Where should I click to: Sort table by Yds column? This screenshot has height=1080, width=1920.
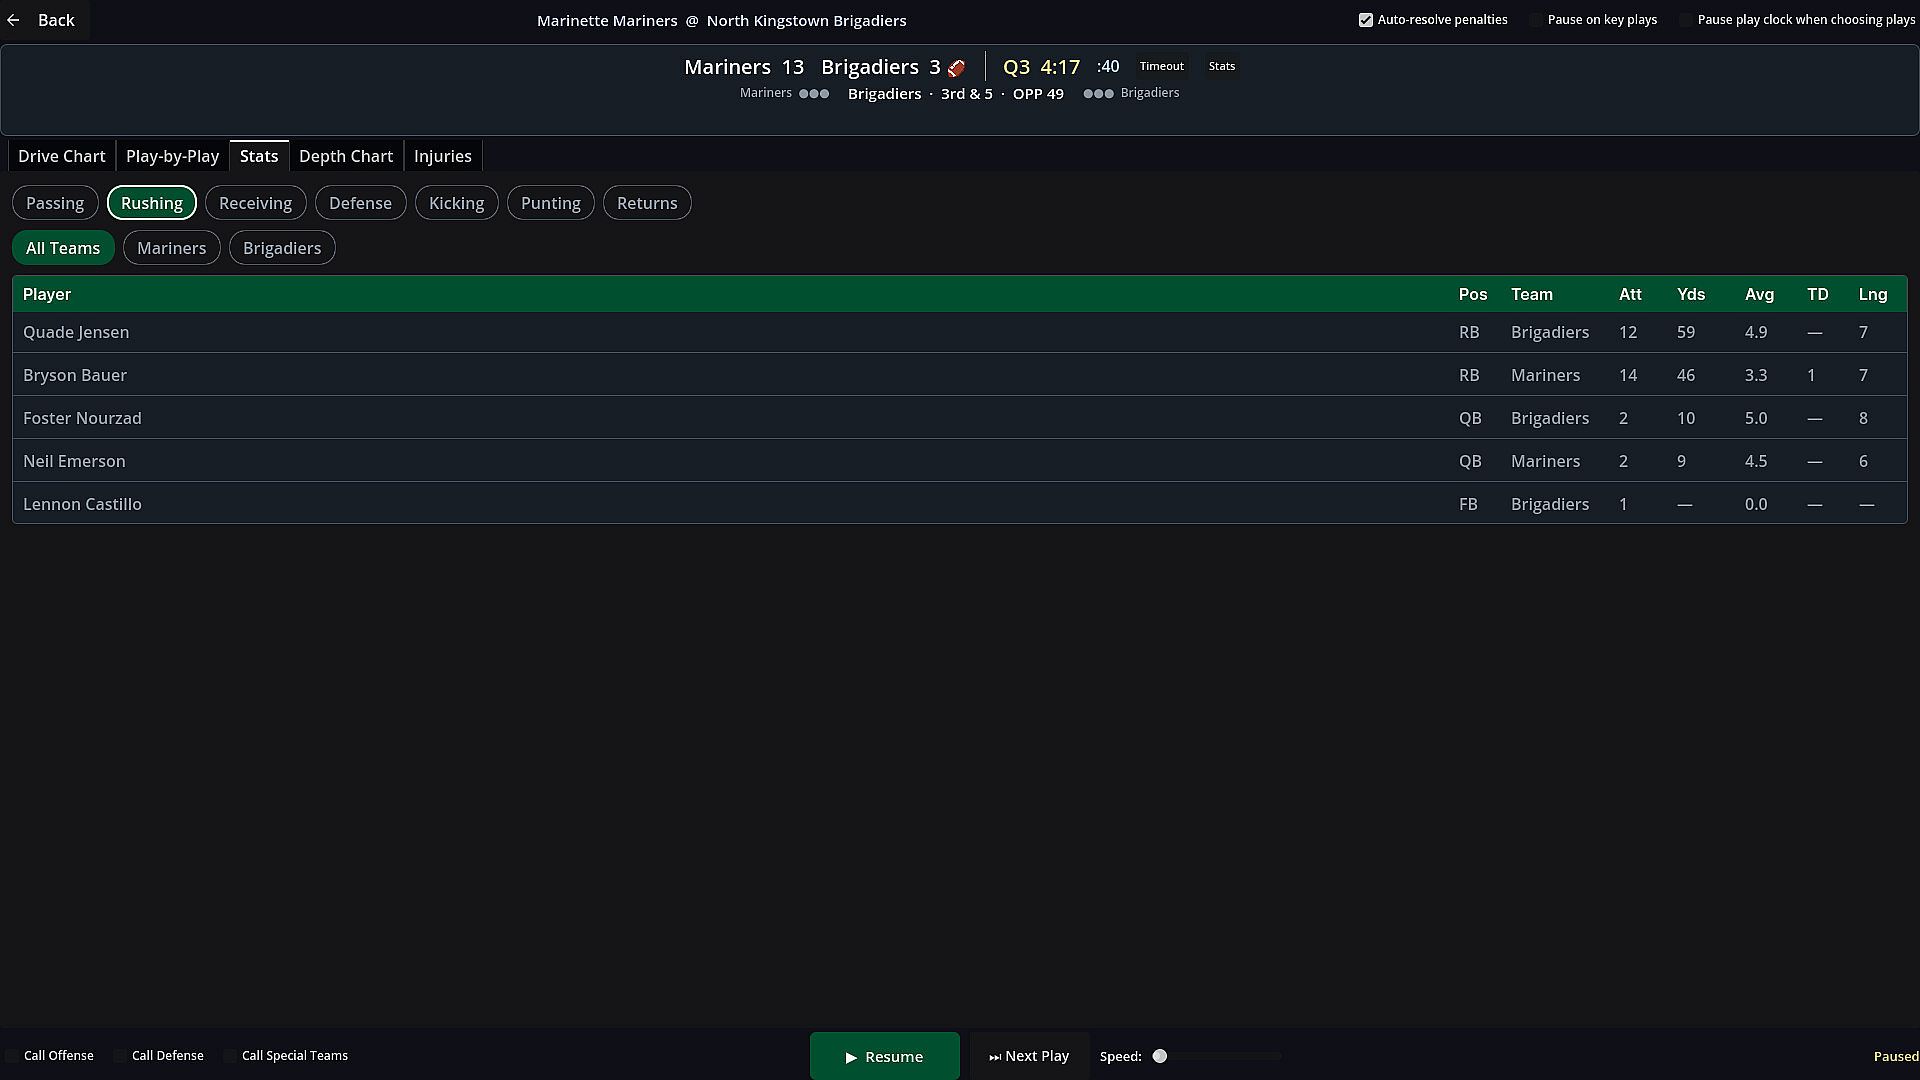tap(1690, 294)
